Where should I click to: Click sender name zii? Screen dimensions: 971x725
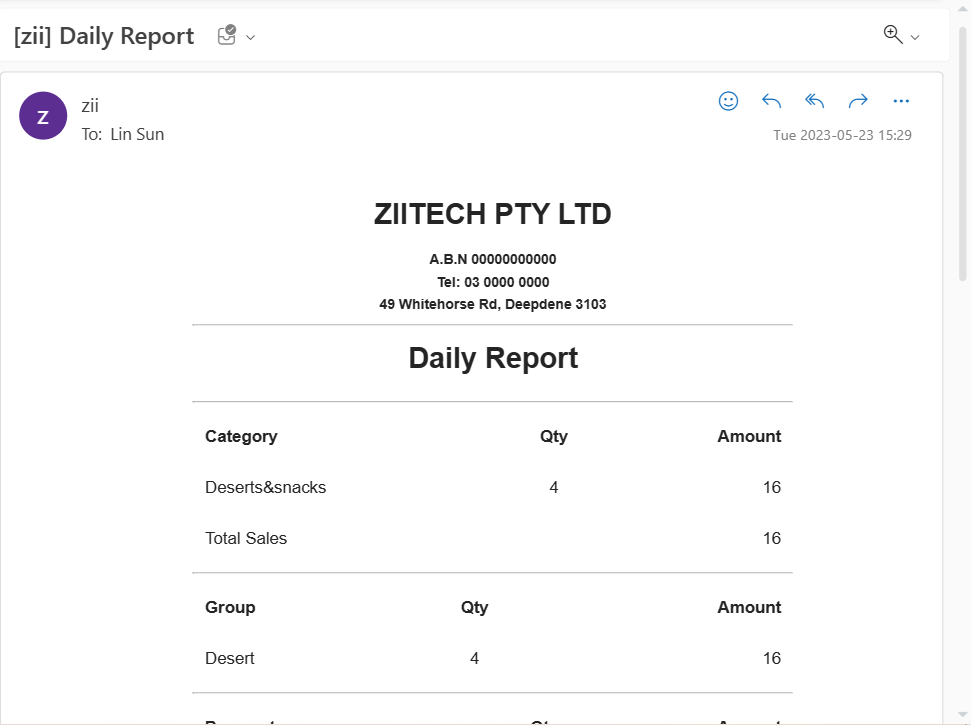[x=90, y=106]
